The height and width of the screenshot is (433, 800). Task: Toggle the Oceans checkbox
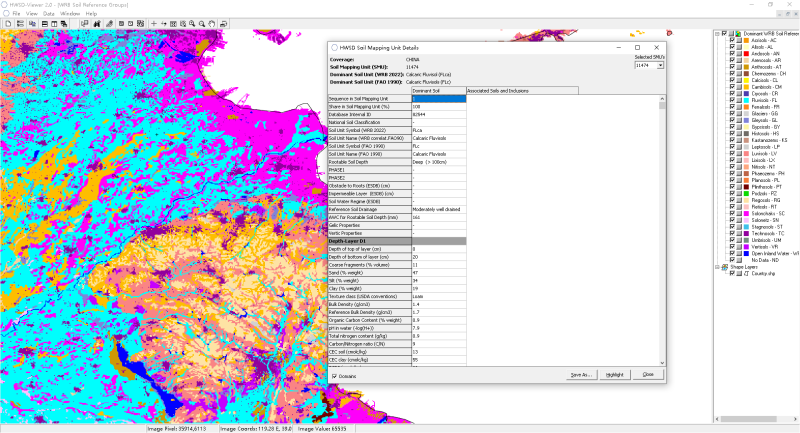[x=334, y=376]
